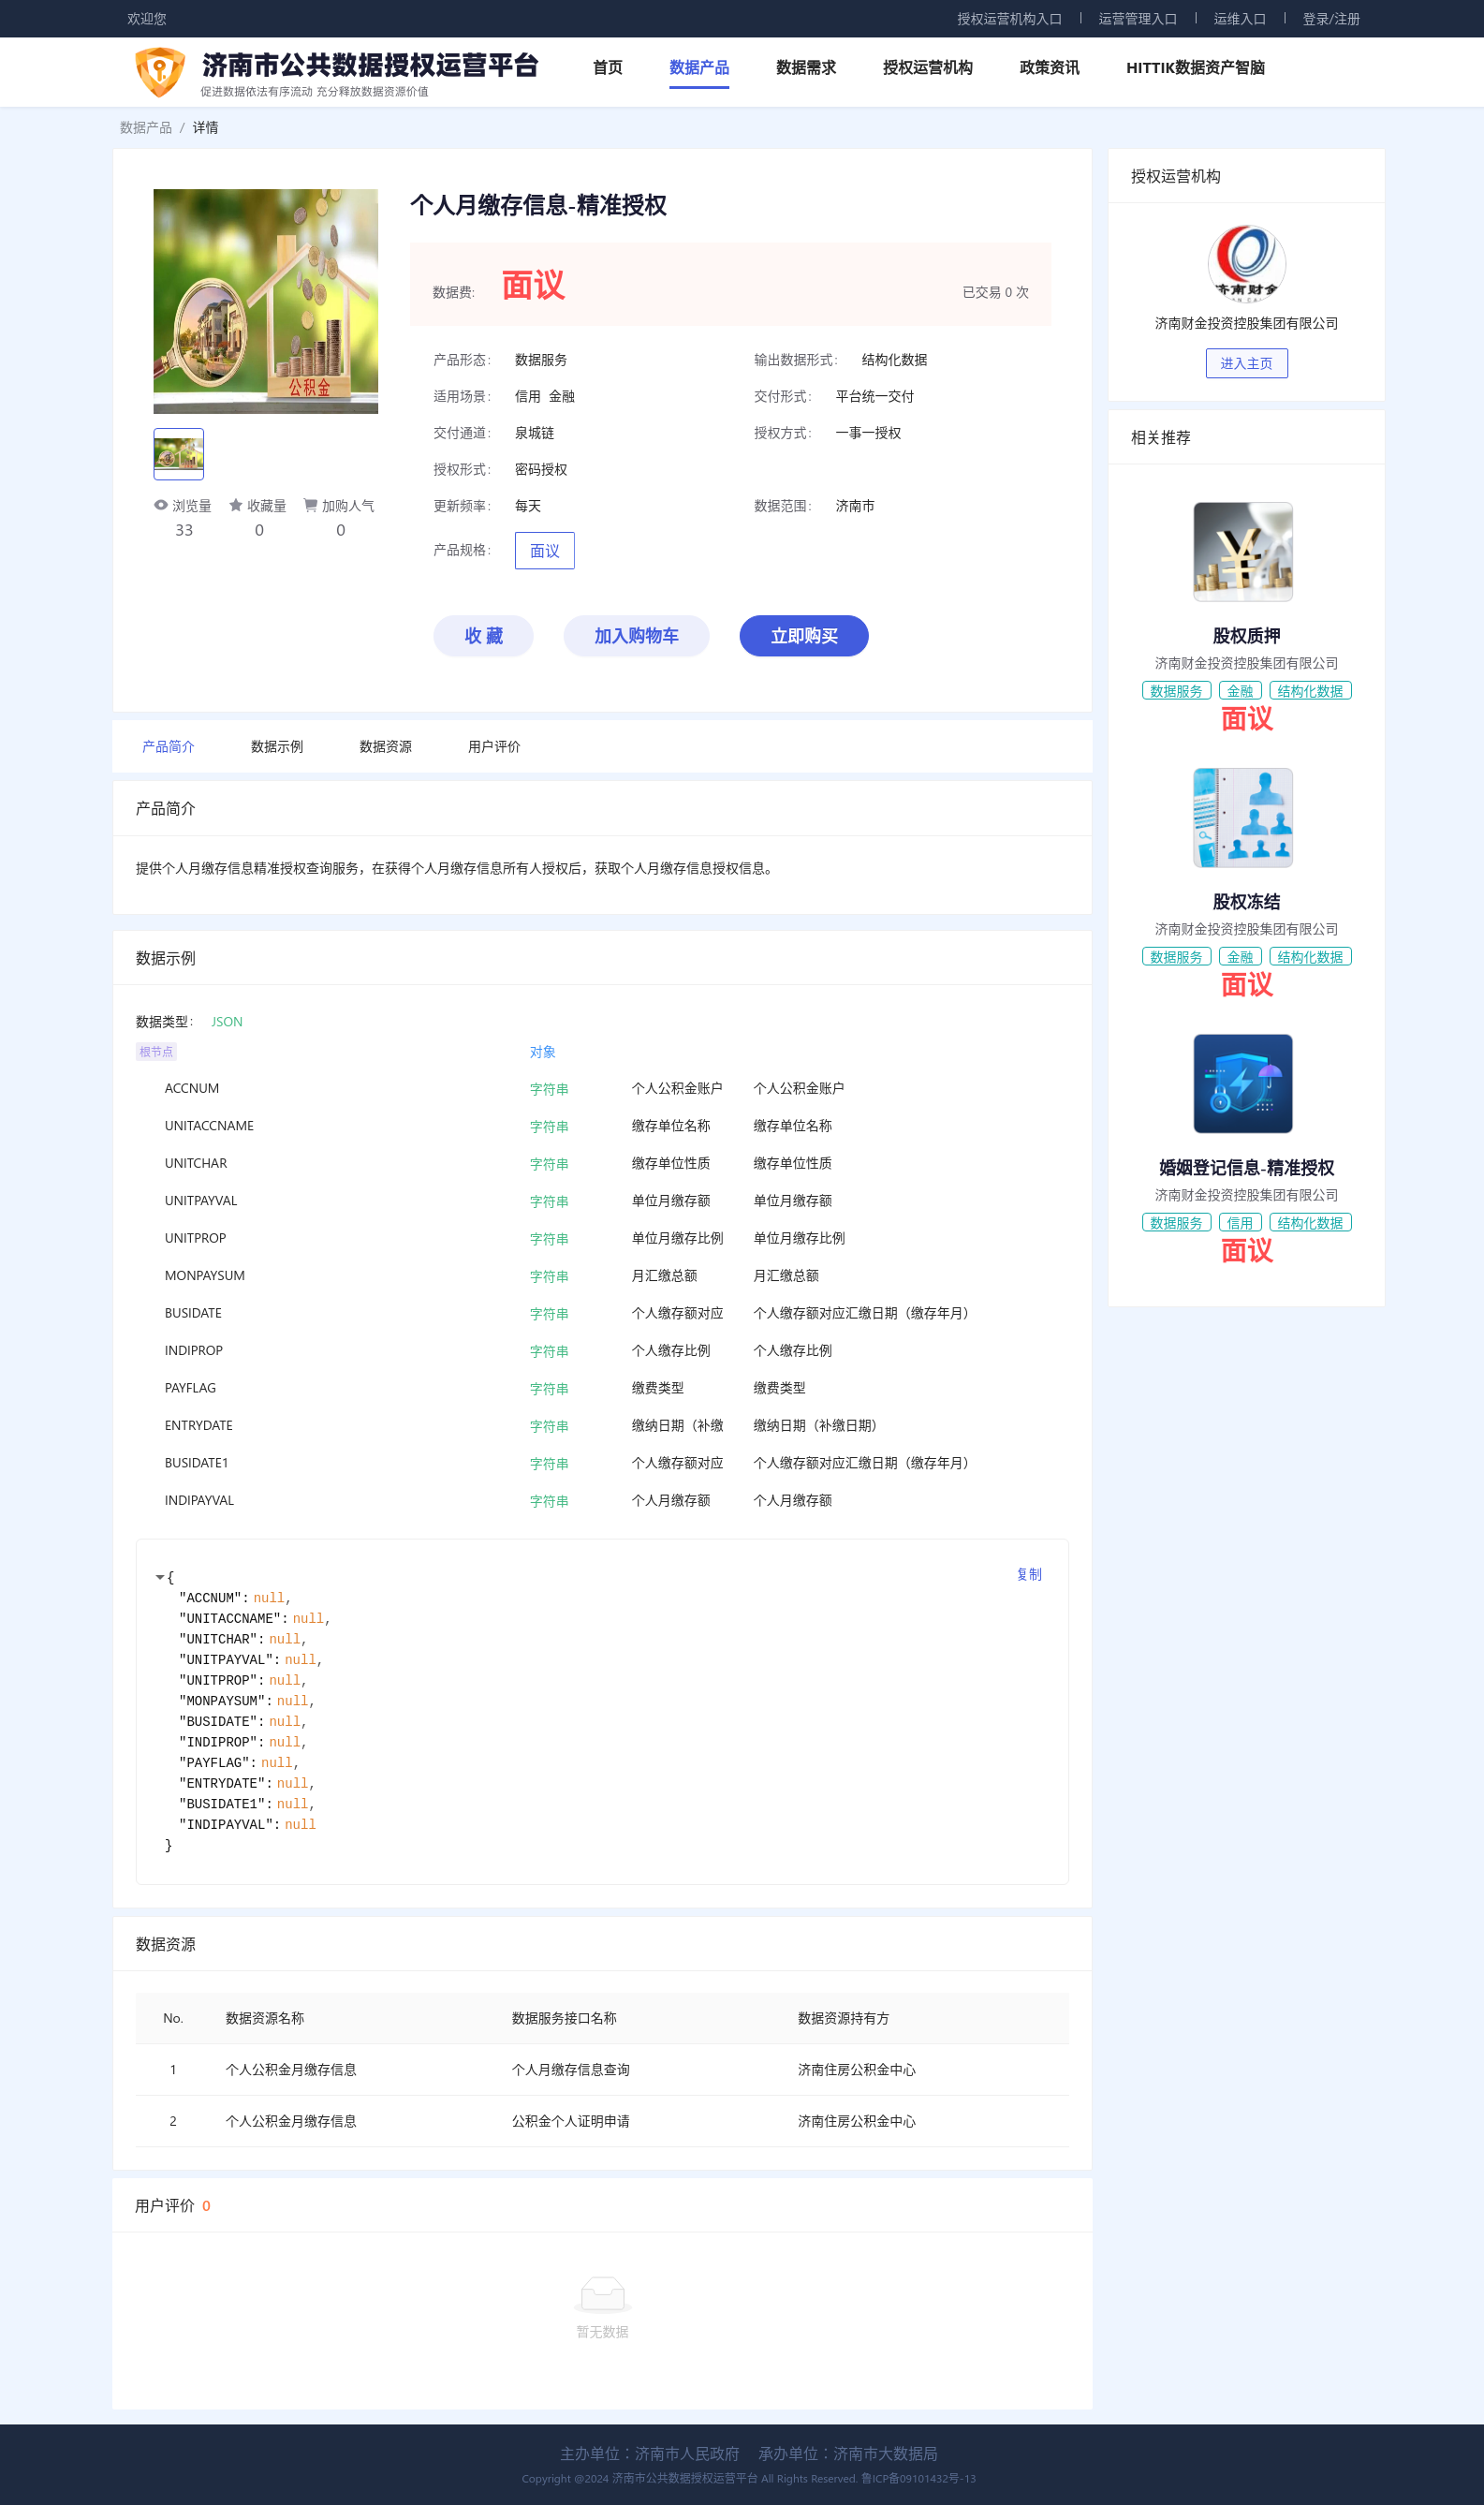This screenshot has height=2505, width=1484.
Task: Click 登录/注册 link
Action: 1331,19
